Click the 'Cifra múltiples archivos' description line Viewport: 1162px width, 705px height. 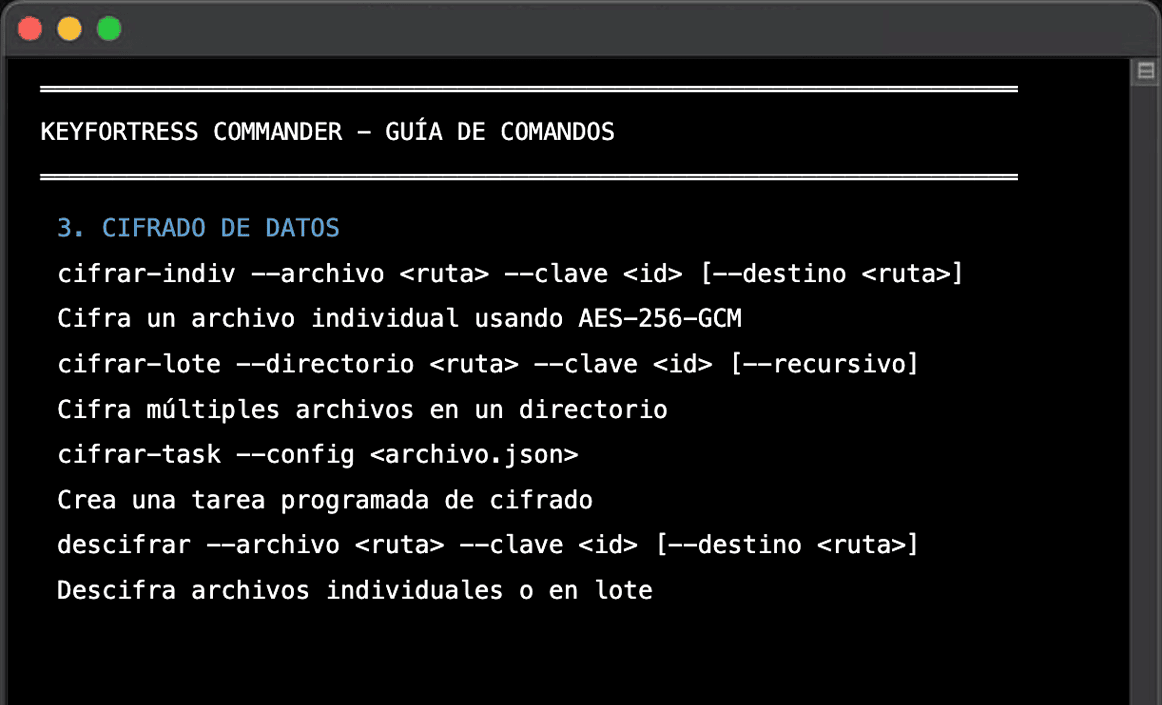[362, 410]
